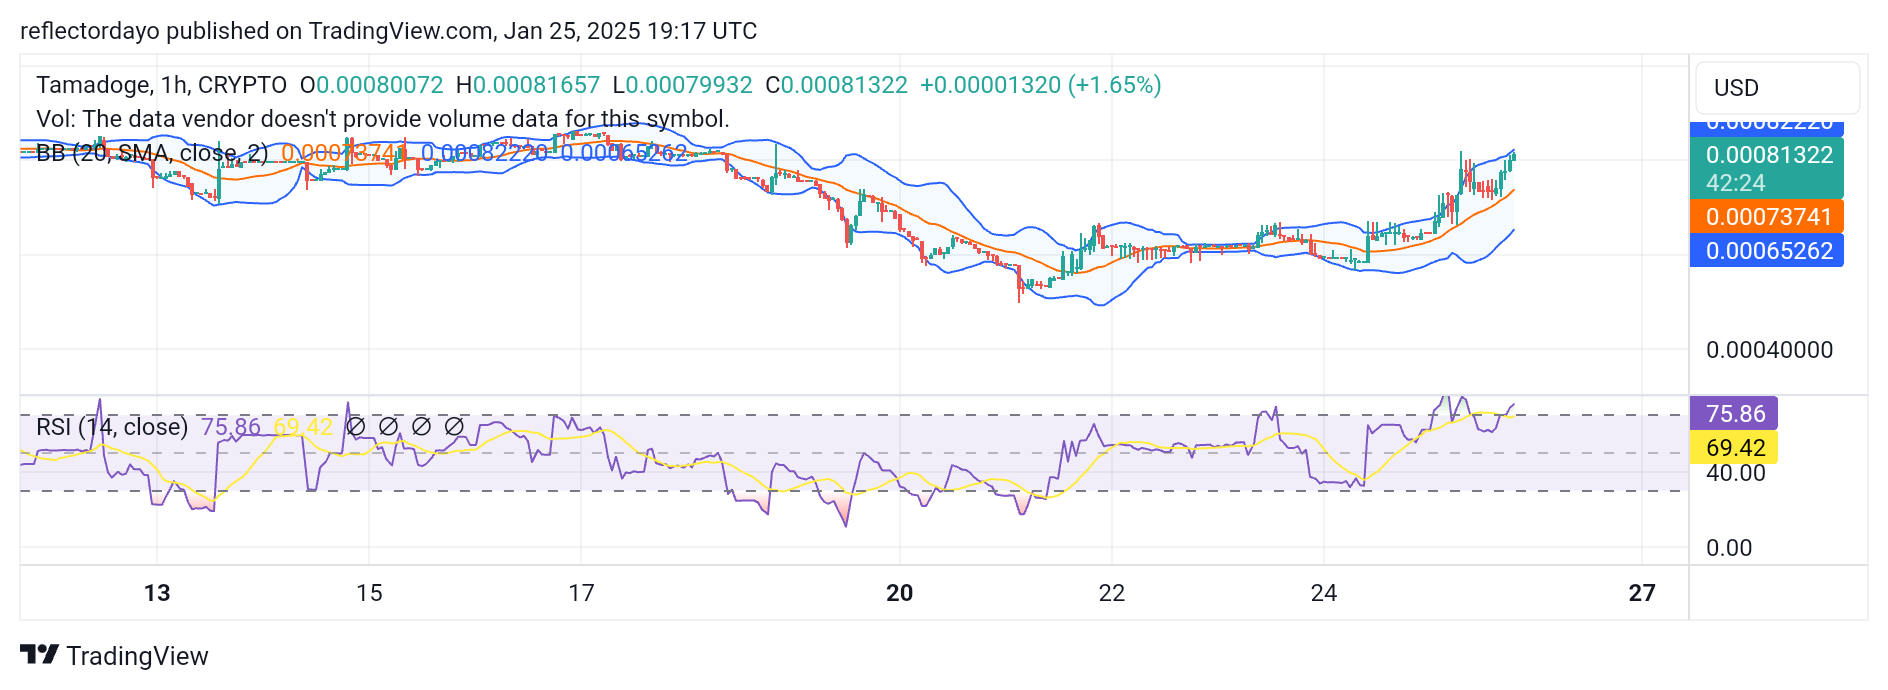Click the purple RSI value 75.86 in legend
Image resolution: width=1888 pixels, height=690 pixels.
(x=231, y=427)
